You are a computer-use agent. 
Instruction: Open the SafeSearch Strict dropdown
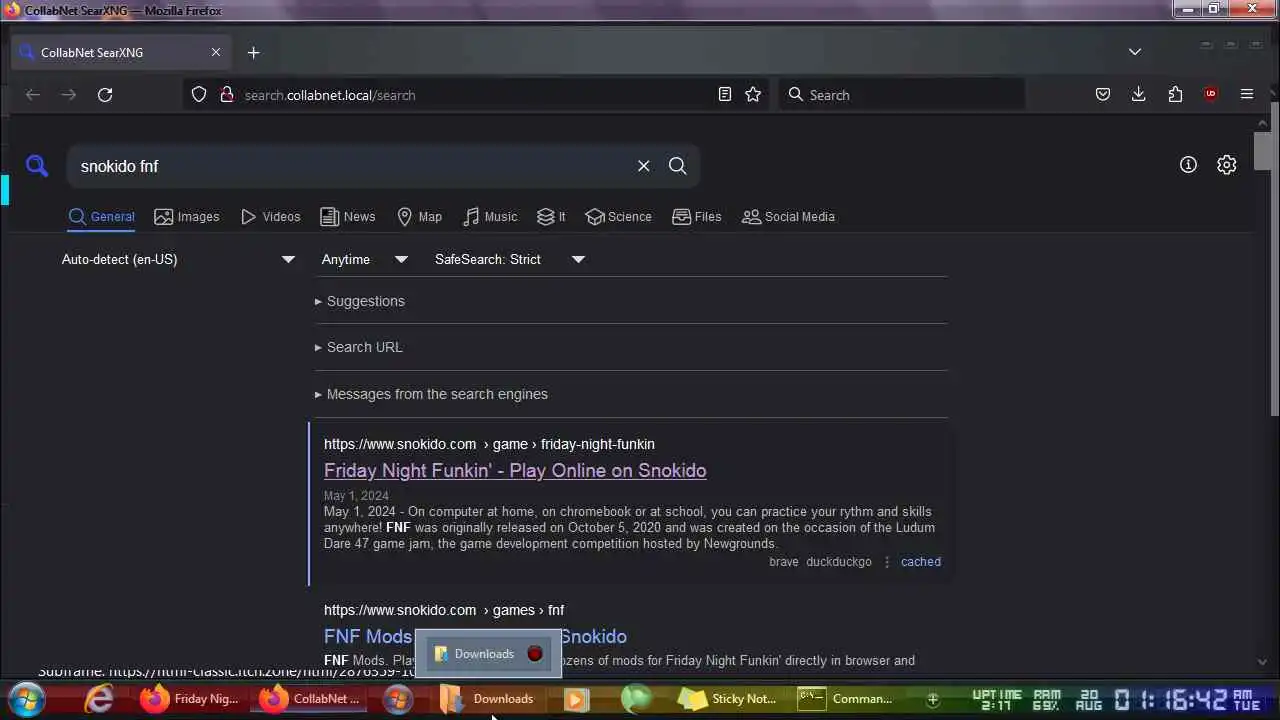509,259
